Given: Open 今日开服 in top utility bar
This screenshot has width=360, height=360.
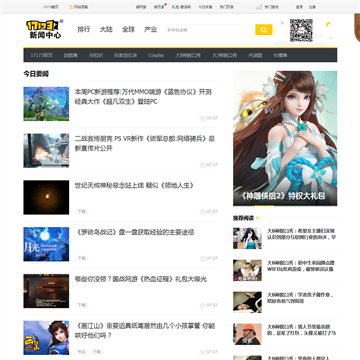Looking at the screenshot, I should [205, 7].
